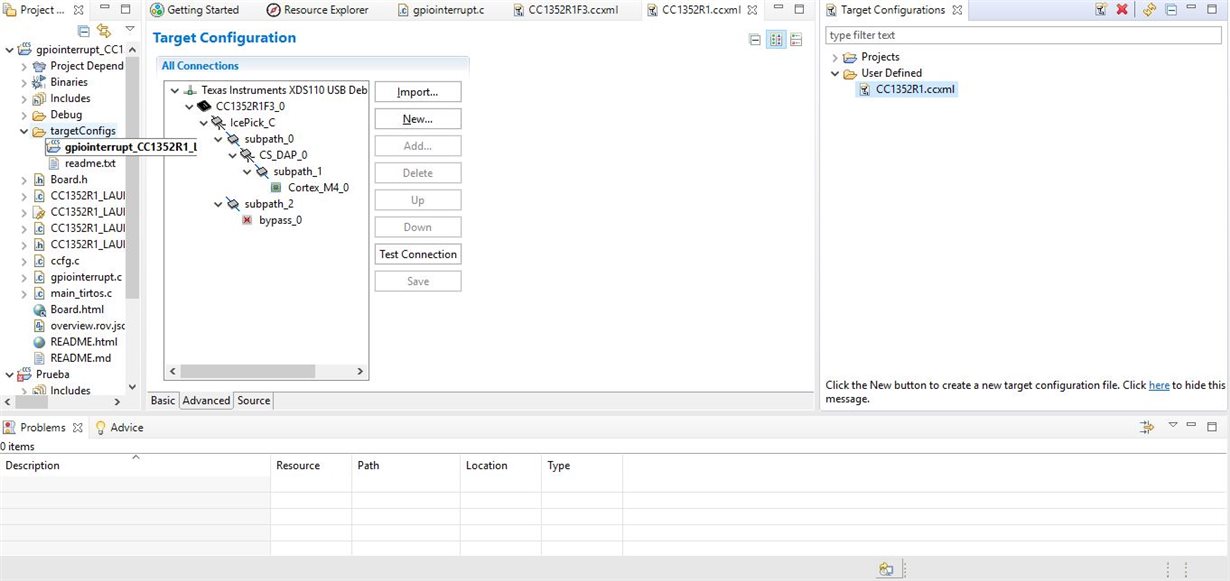Collapse the targetConfigs folder
This screenshot has height=581, width=1230.
pos(25,131)
